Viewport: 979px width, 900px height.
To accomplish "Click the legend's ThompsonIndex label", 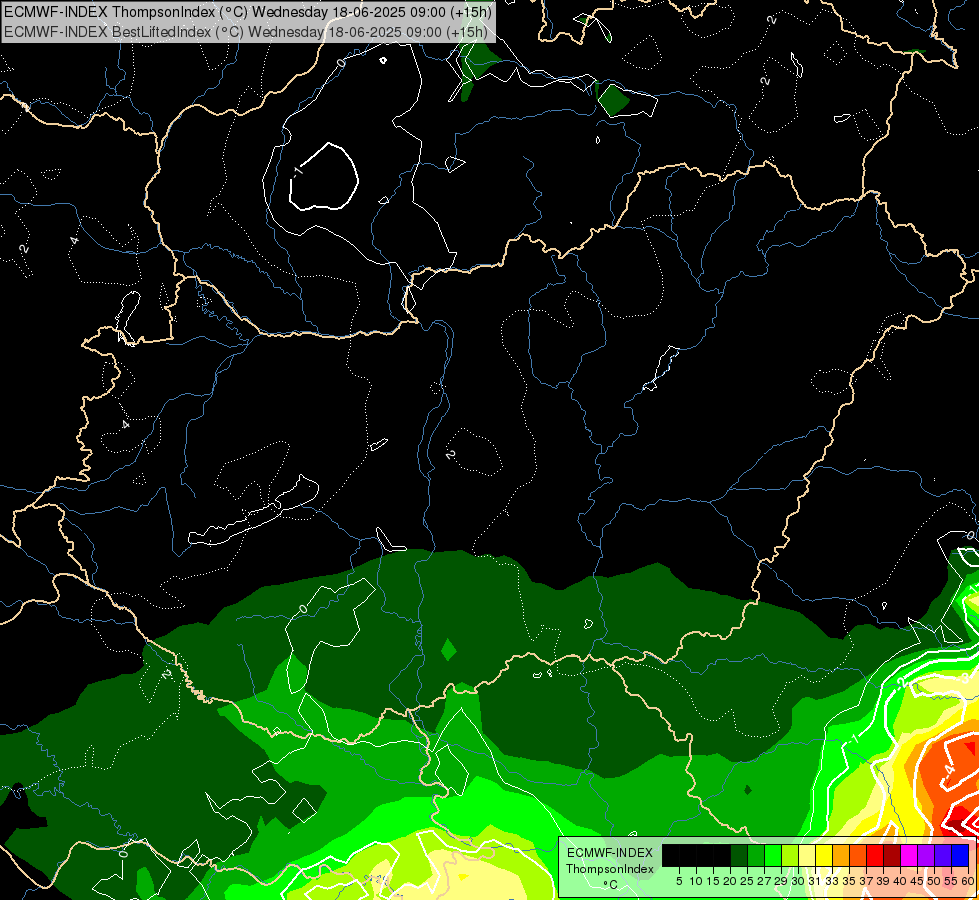I will pyautogui.click(x=610, y=869).
